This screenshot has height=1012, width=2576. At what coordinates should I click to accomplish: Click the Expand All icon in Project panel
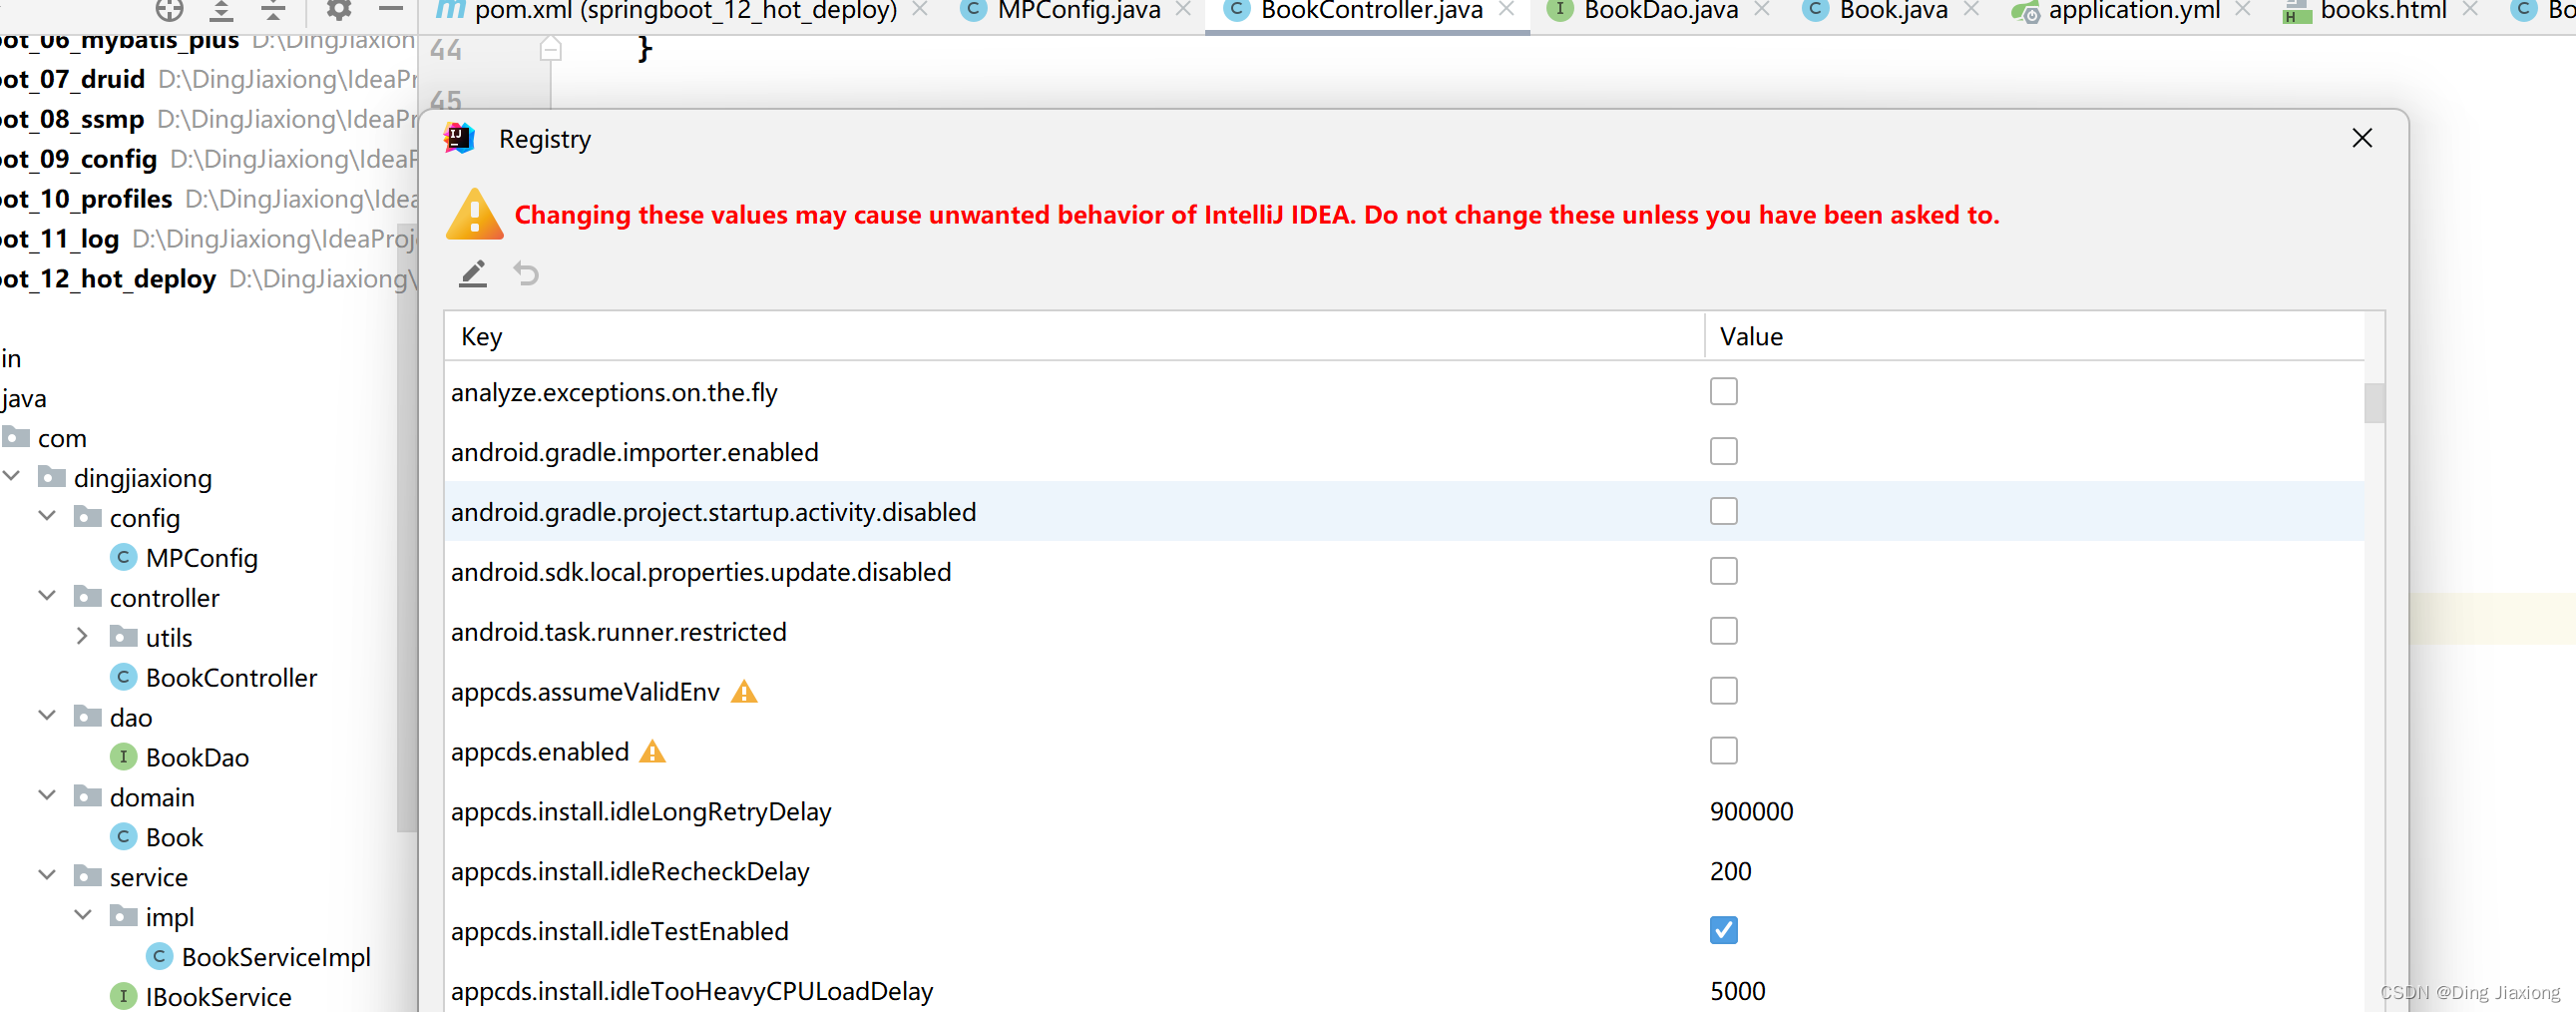coord(222,10)
